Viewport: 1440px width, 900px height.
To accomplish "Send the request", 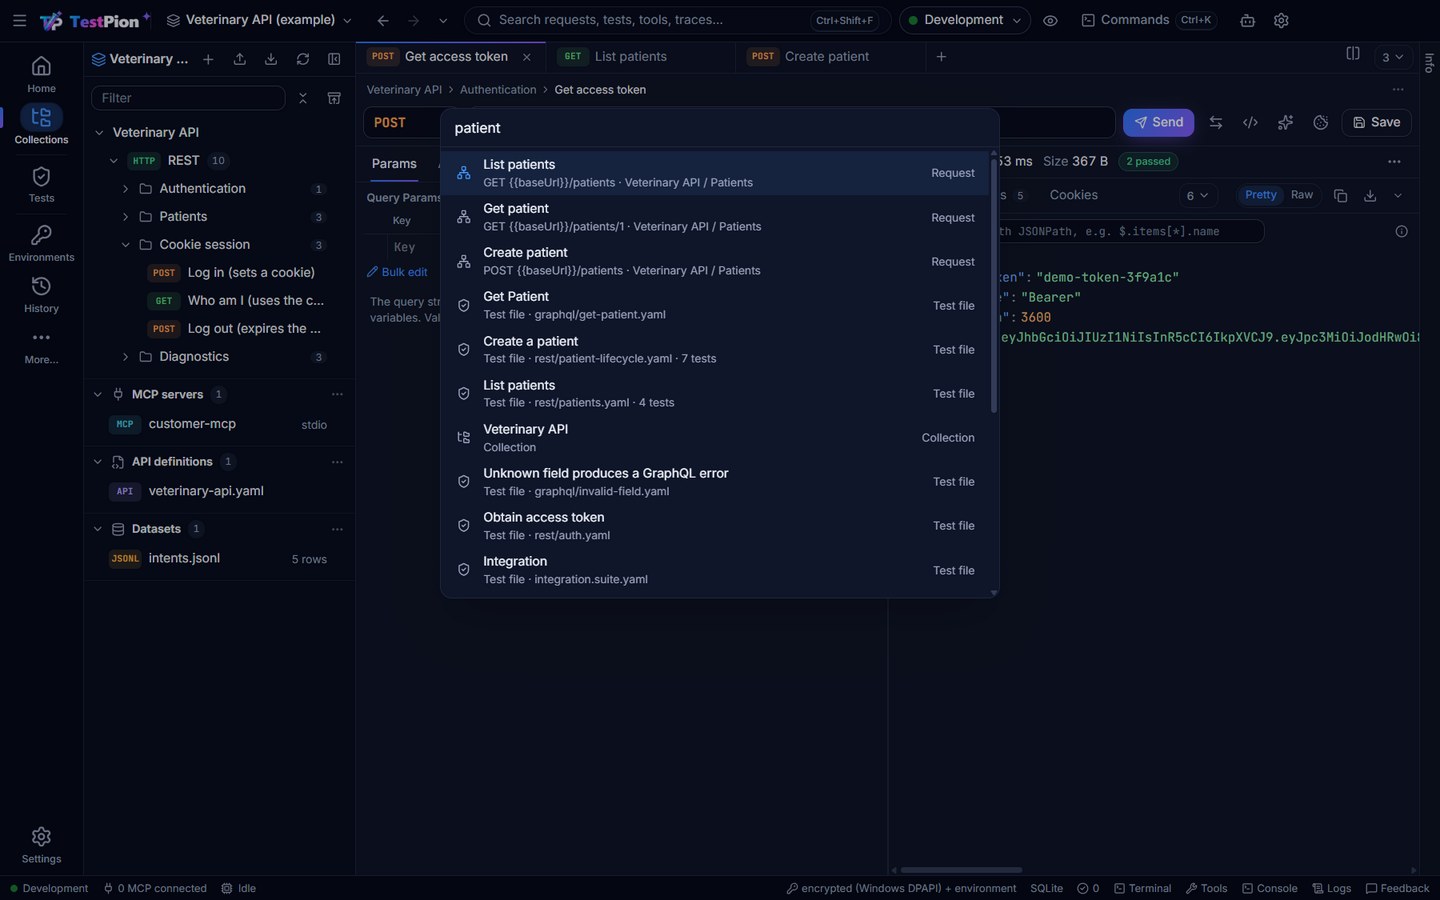I will (1158, 122).
